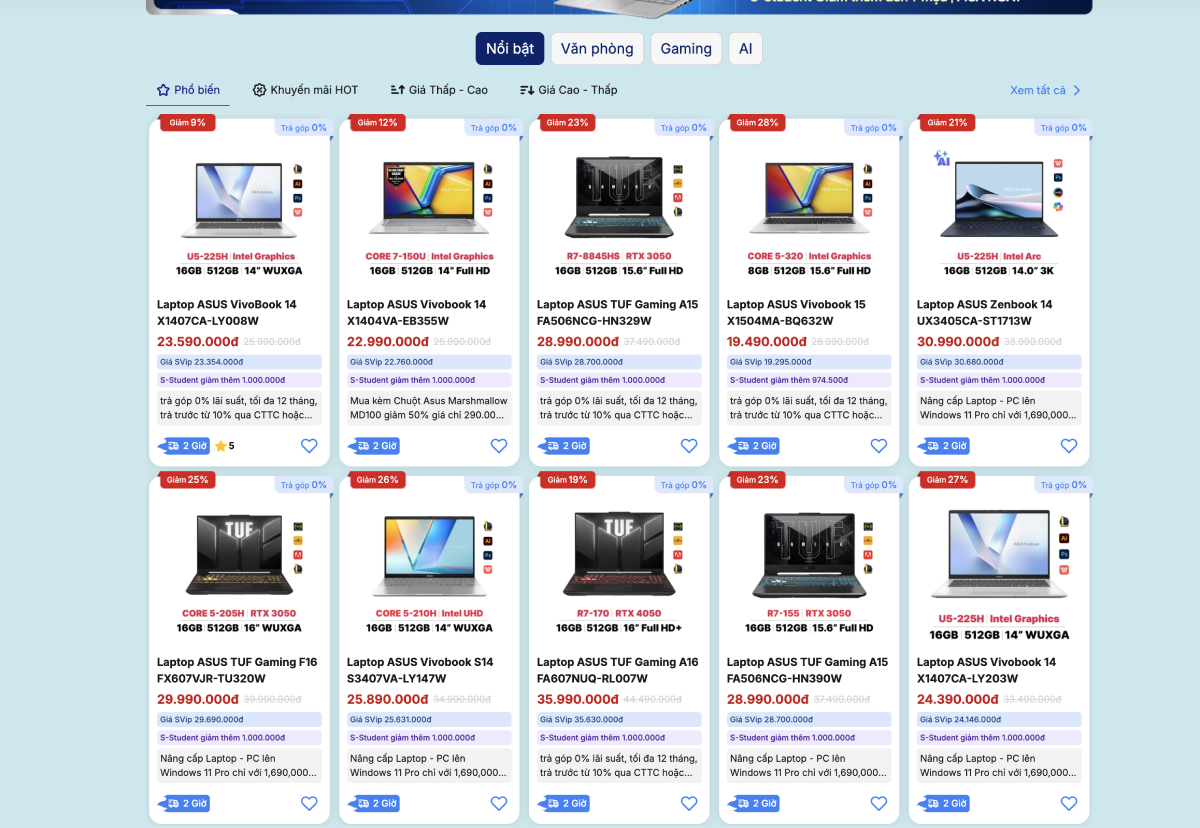The height and width of the screenshot is (828, 1200).
Task: Toggle favorite heart on Vivobook S14 S3407VA-LY147W
Action: 499,803
